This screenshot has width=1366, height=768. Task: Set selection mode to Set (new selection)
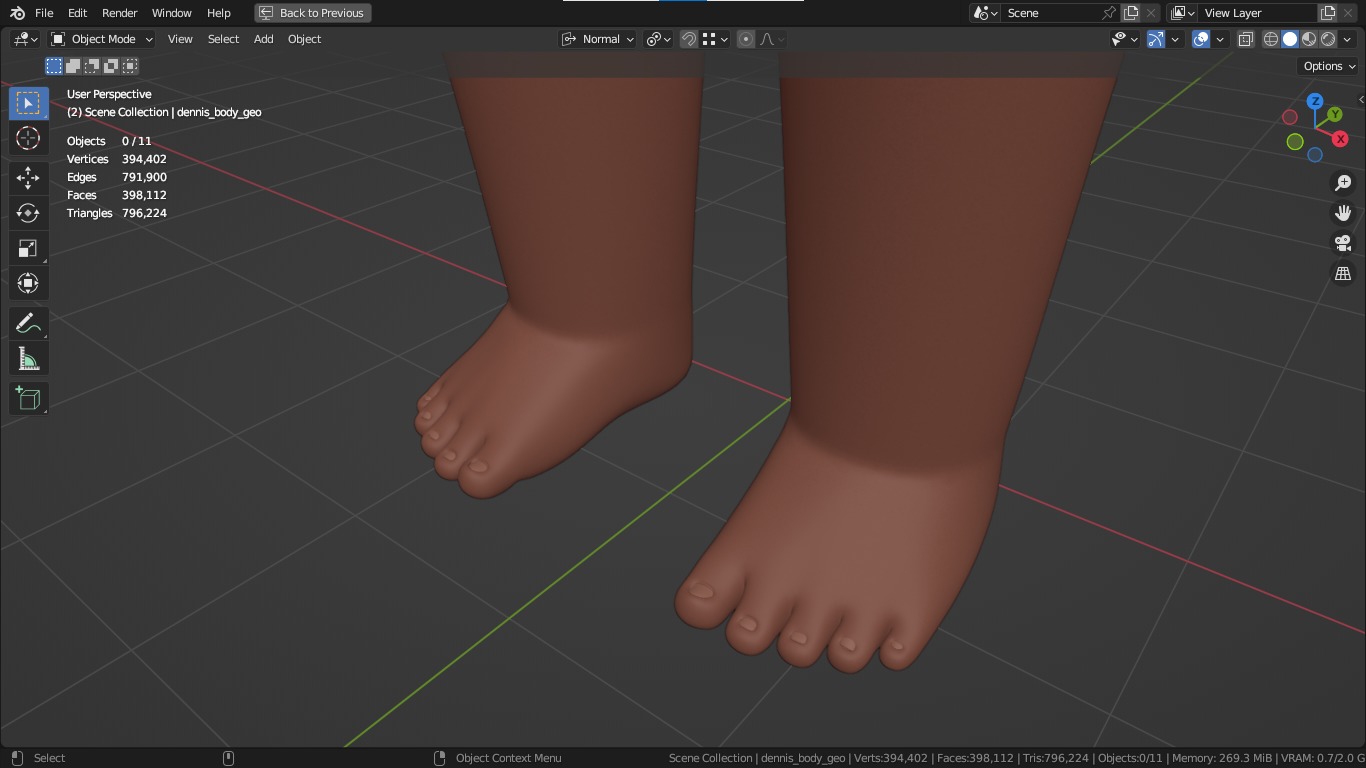tap(54, 66)
